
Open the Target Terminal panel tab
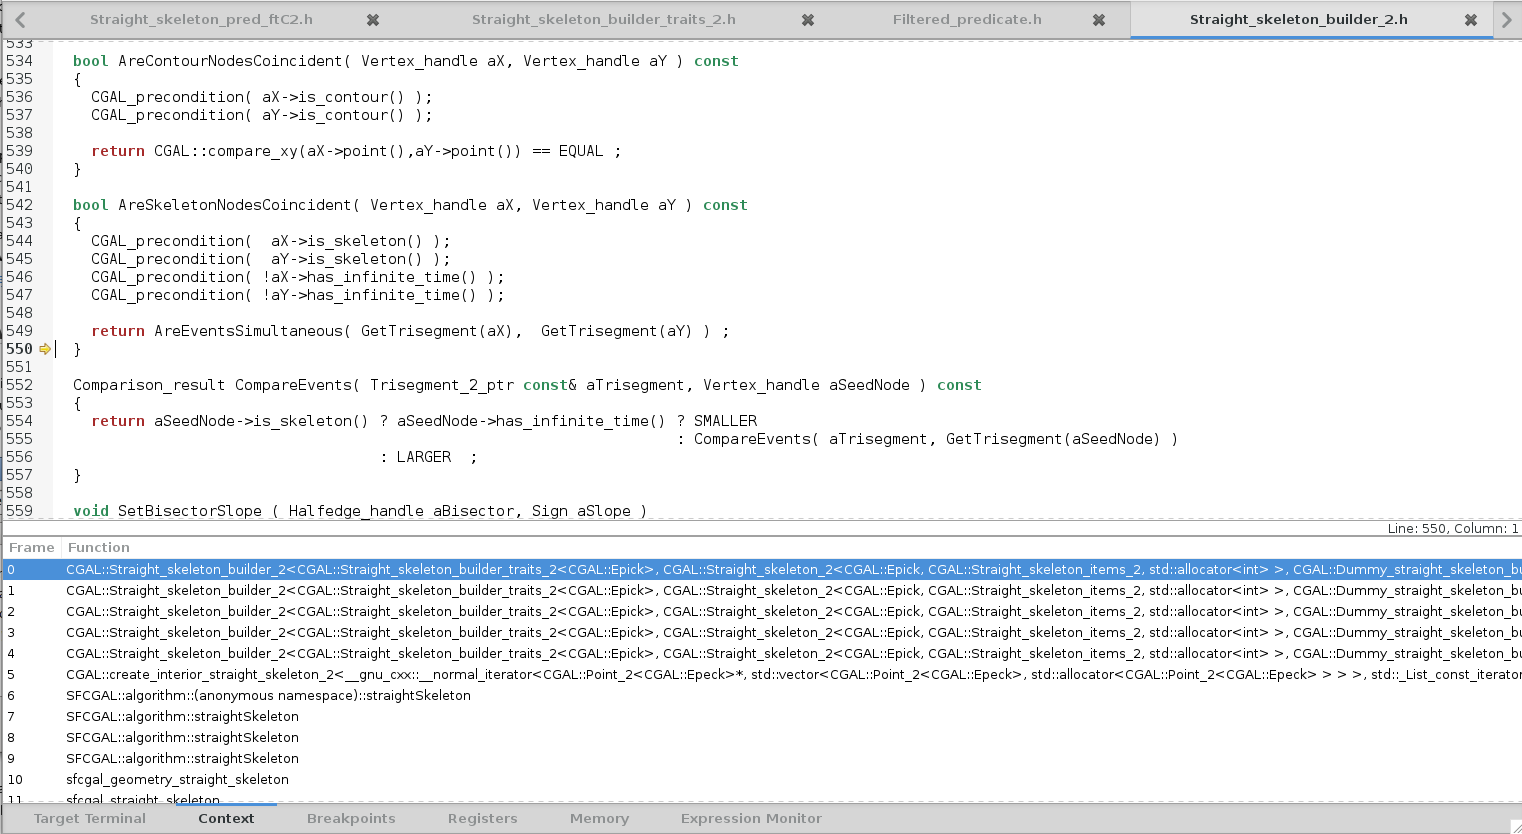(90, 818)
